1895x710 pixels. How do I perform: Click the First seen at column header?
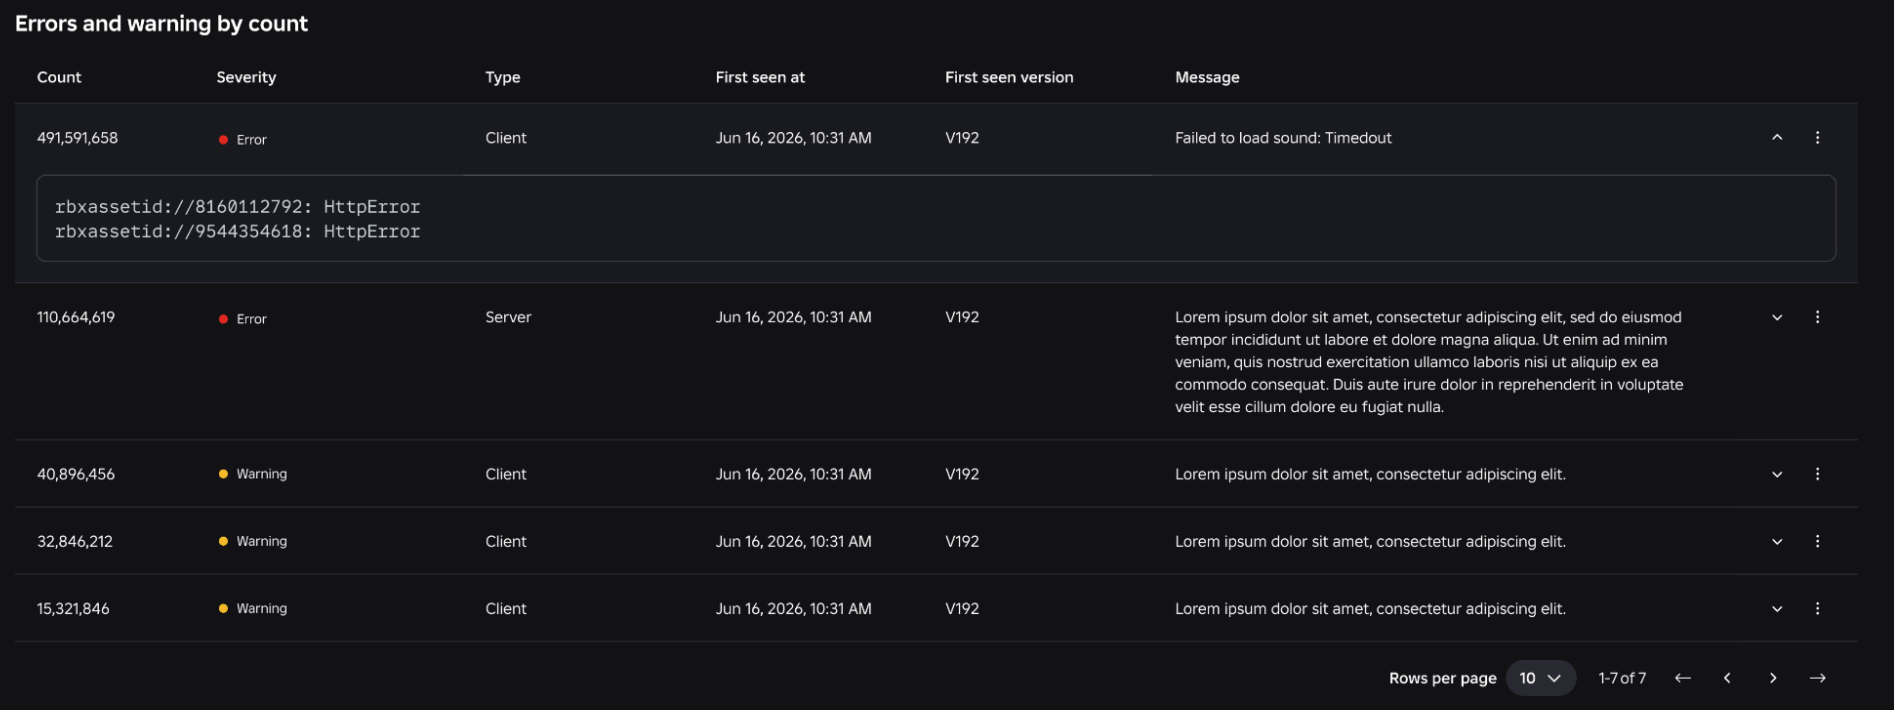click(760, 77)
